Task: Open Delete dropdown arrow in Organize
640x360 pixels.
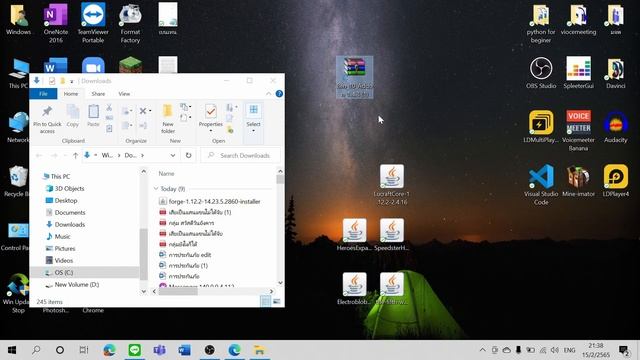Action: coord(150,111)
